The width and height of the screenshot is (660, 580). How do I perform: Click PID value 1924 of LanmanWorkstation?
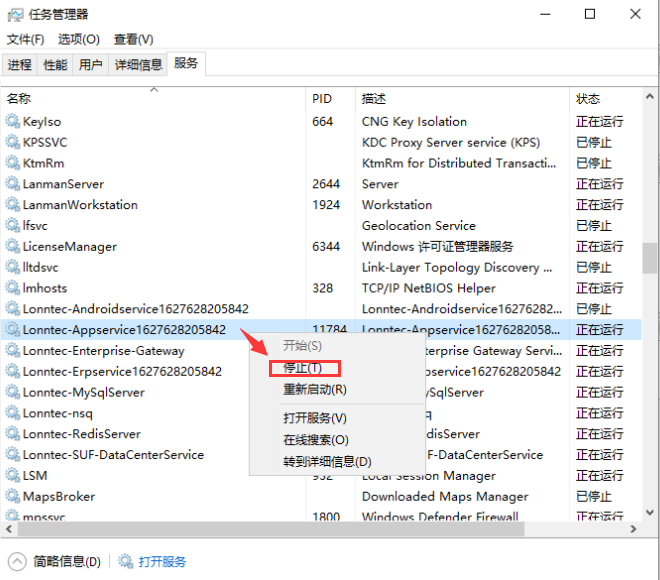[326, 205]
